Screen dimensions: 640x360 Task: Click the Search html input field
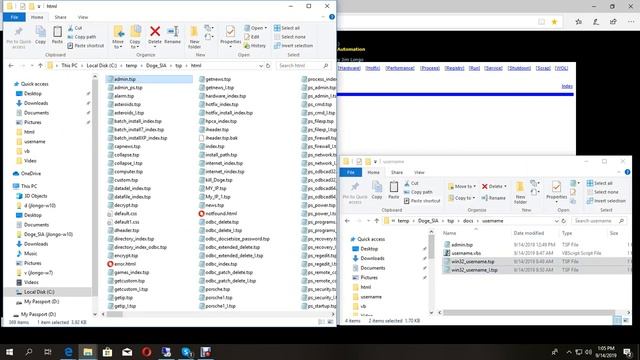pos(303,66)
